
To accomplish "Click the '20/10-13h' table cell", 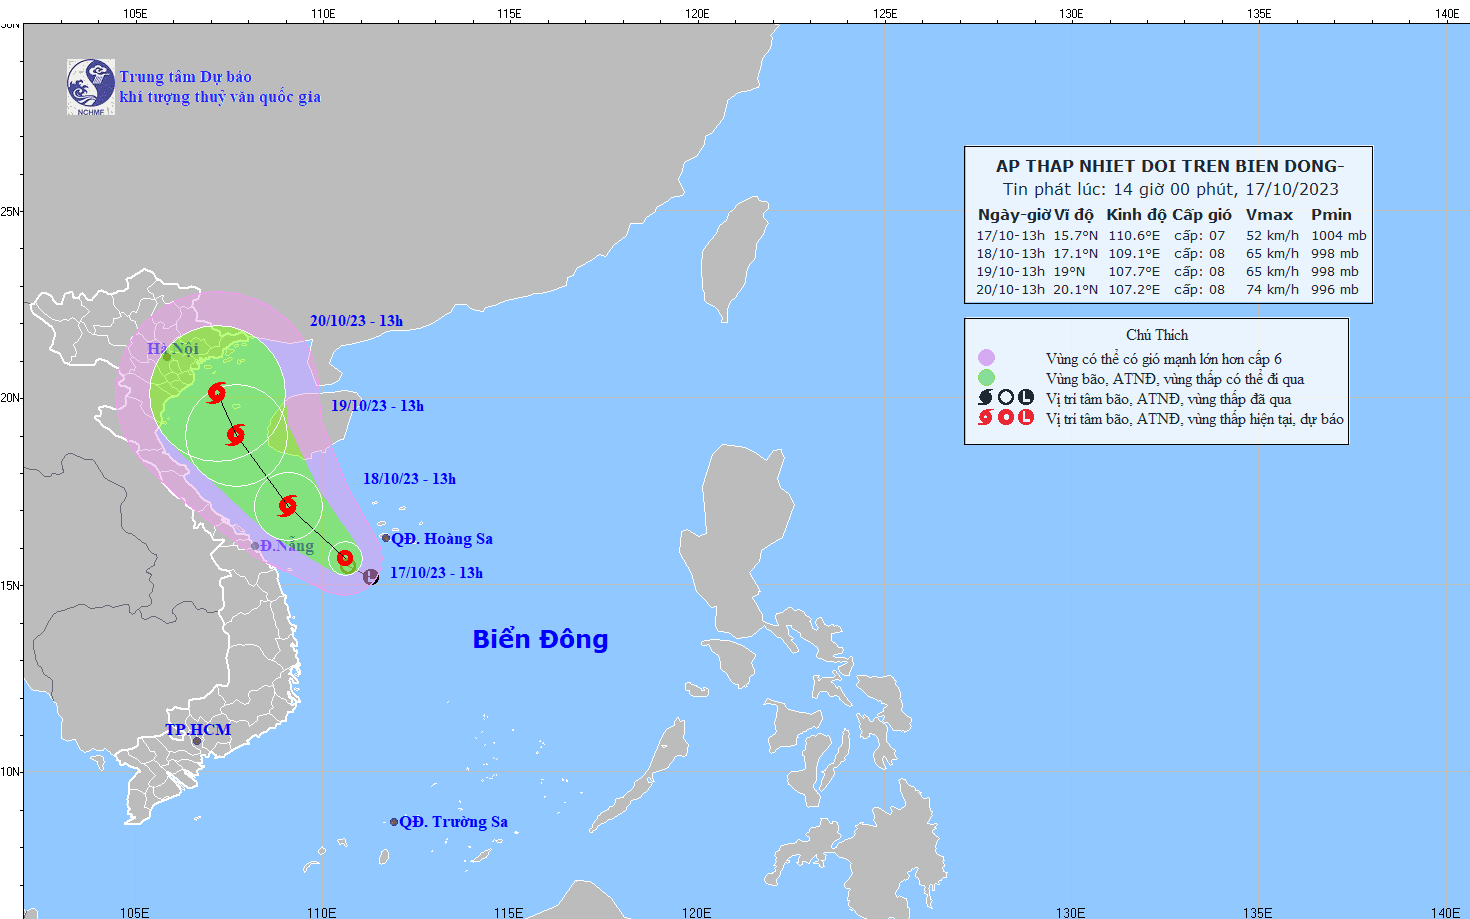I will 1010,290.
